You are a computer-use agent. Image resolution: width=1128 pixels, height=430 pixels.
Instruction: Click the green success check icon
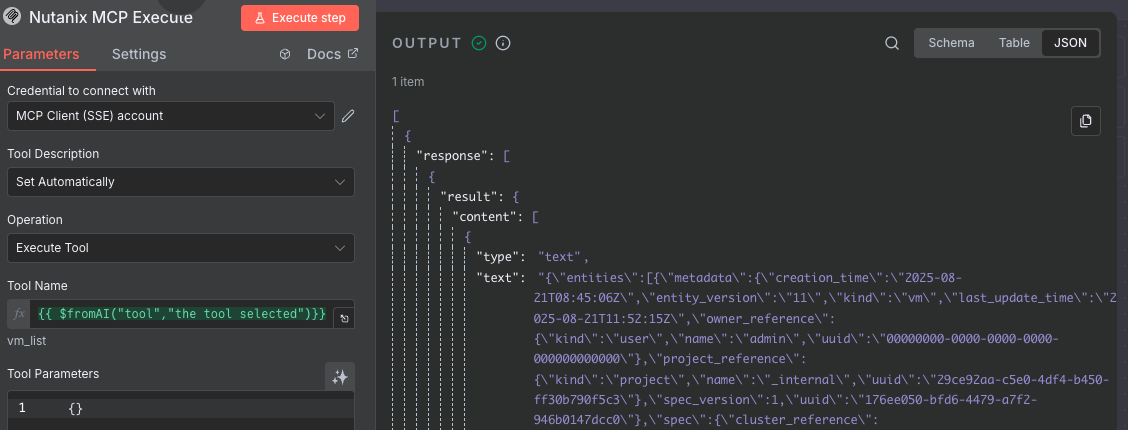coord(479,43)
